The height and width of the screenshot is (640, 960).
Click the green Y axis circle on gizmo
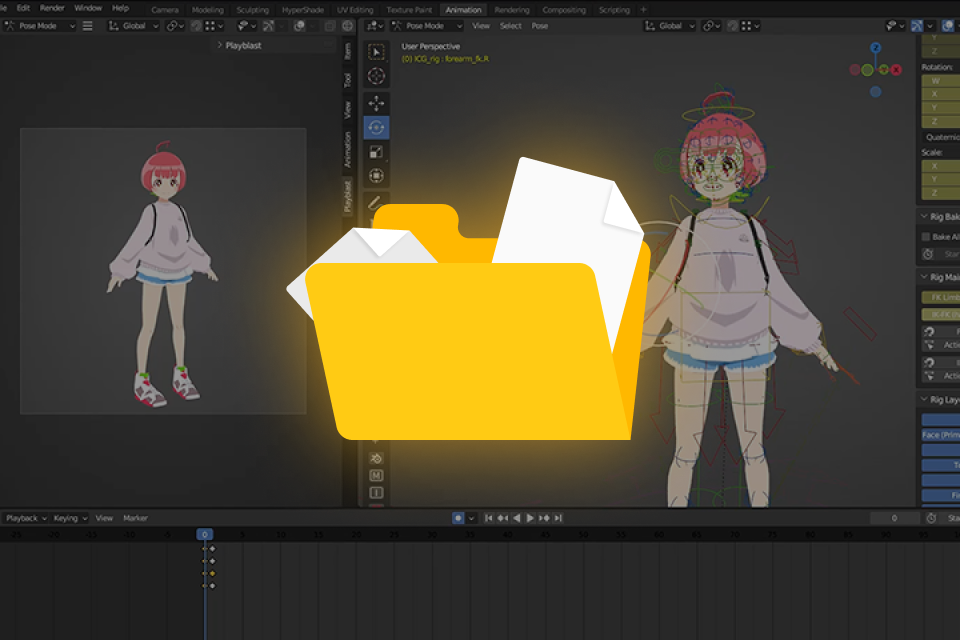click(x=867, y=70)
